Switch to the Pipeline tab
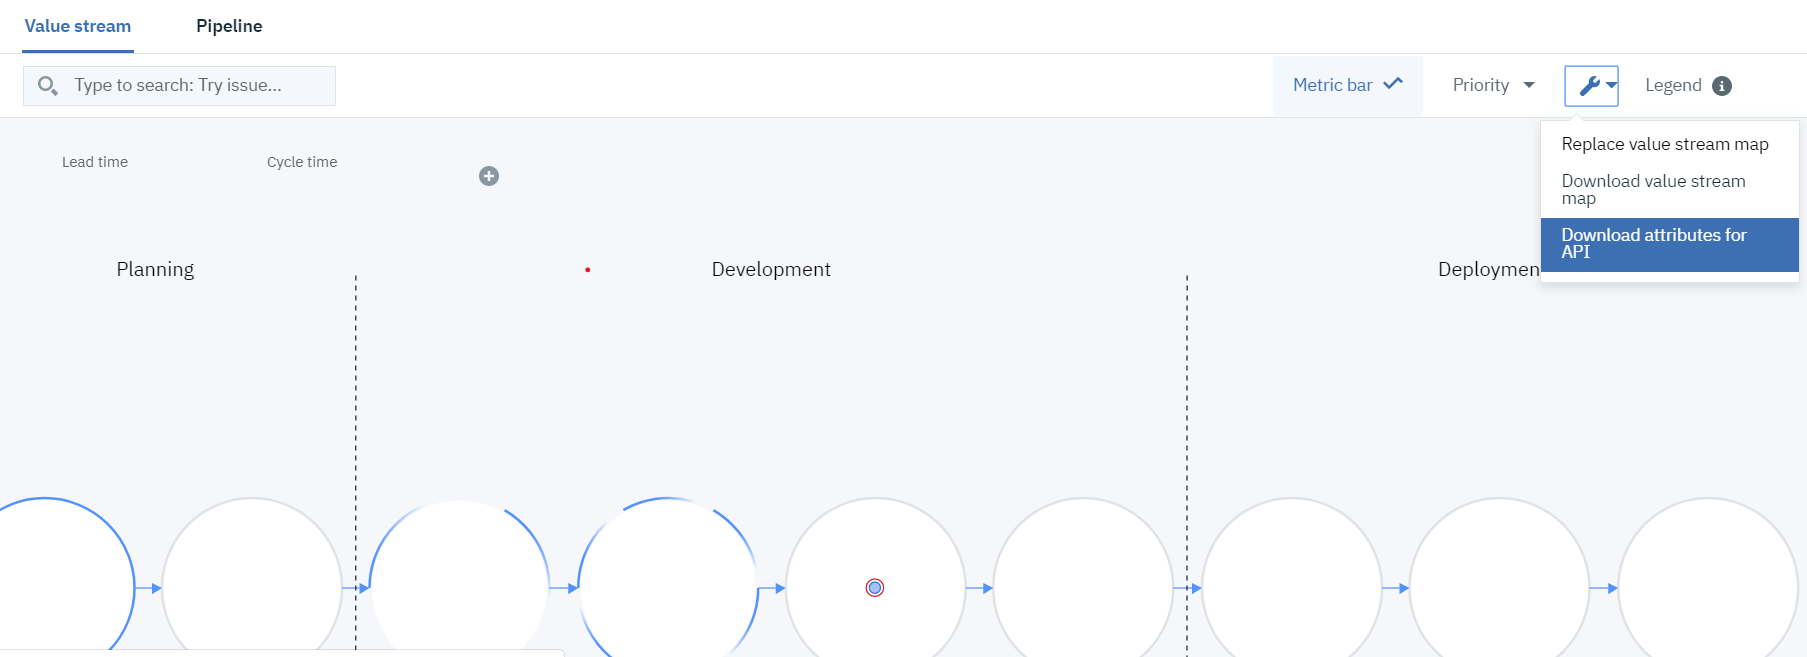Image resolution: width=1807 pixels, height=657 pixels. click(229, 26)
